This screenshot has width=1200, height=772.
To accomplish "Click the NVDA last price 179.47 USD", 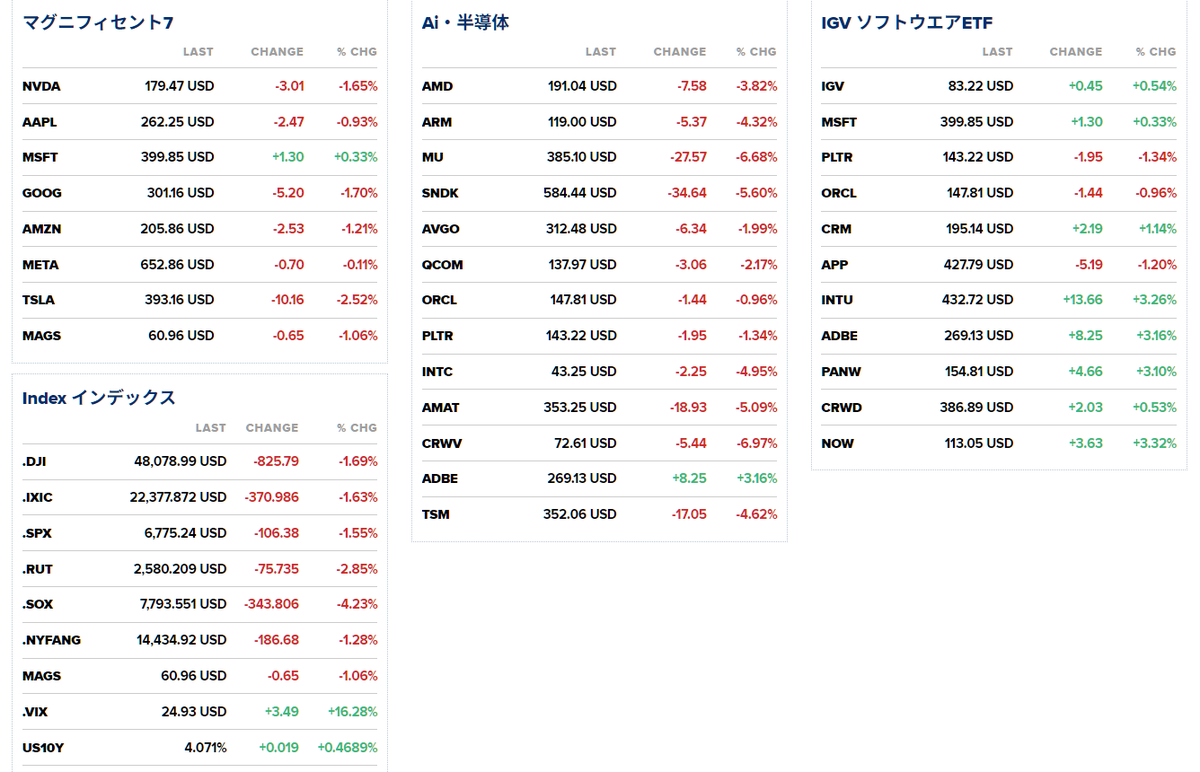I will (x=179, y=87).
